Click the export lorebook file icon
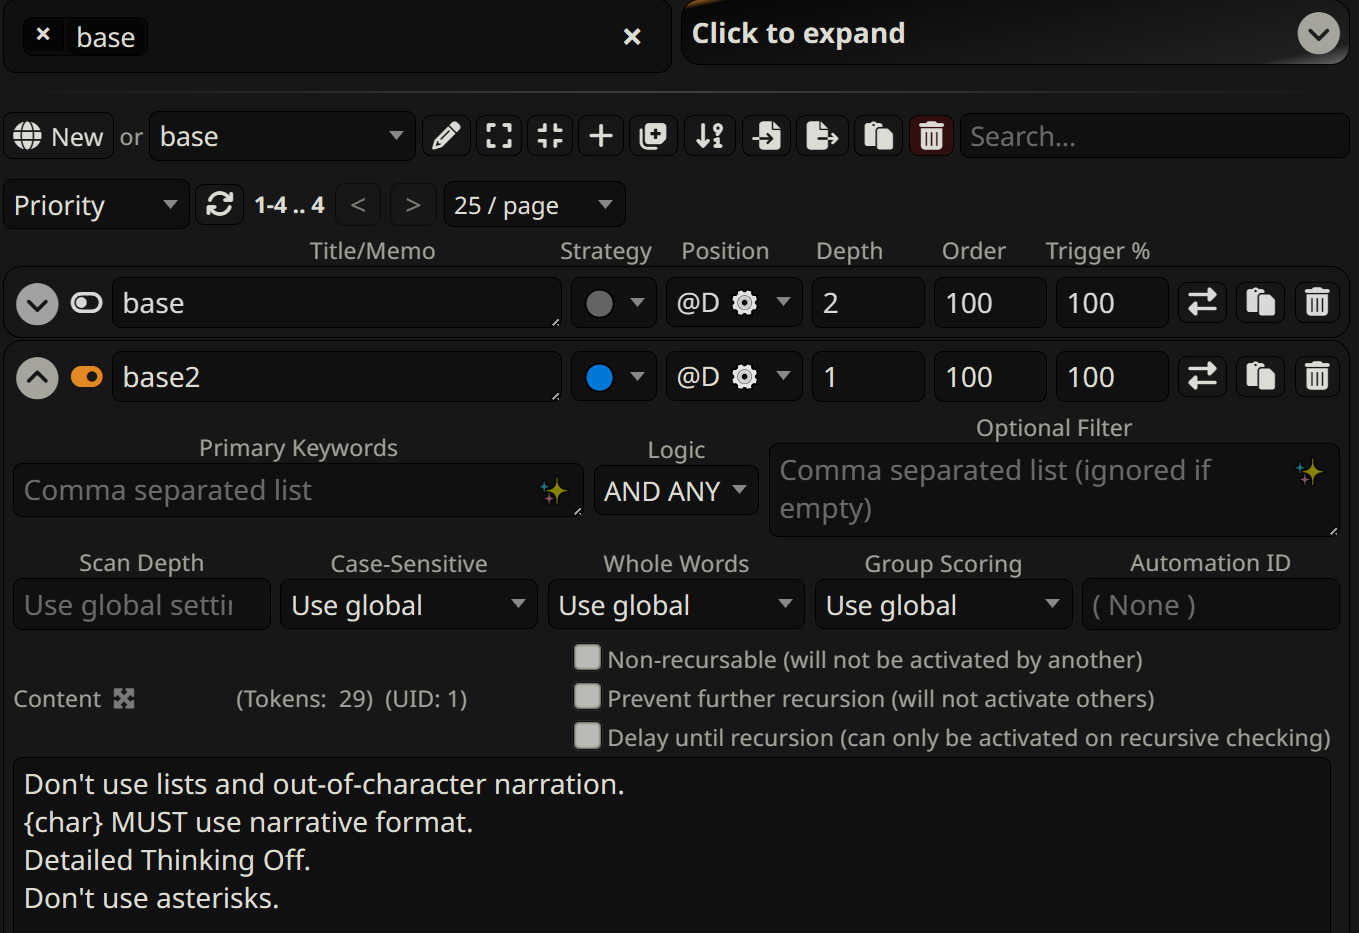Image resolution: width=1359 pixels, height=933 pixels. click(x=821, y=136)
